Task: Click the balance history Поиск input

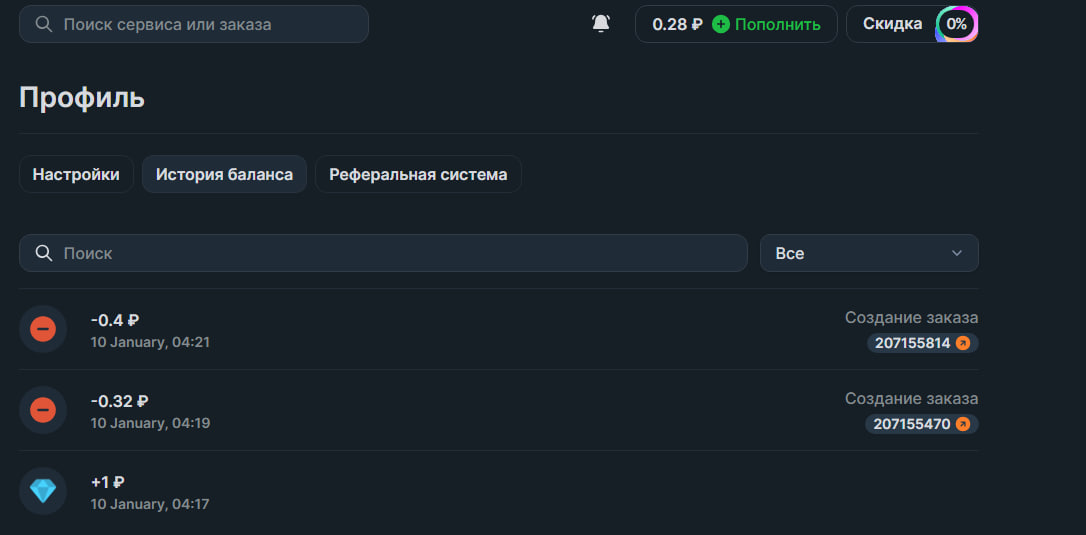Action: [400, 253]
